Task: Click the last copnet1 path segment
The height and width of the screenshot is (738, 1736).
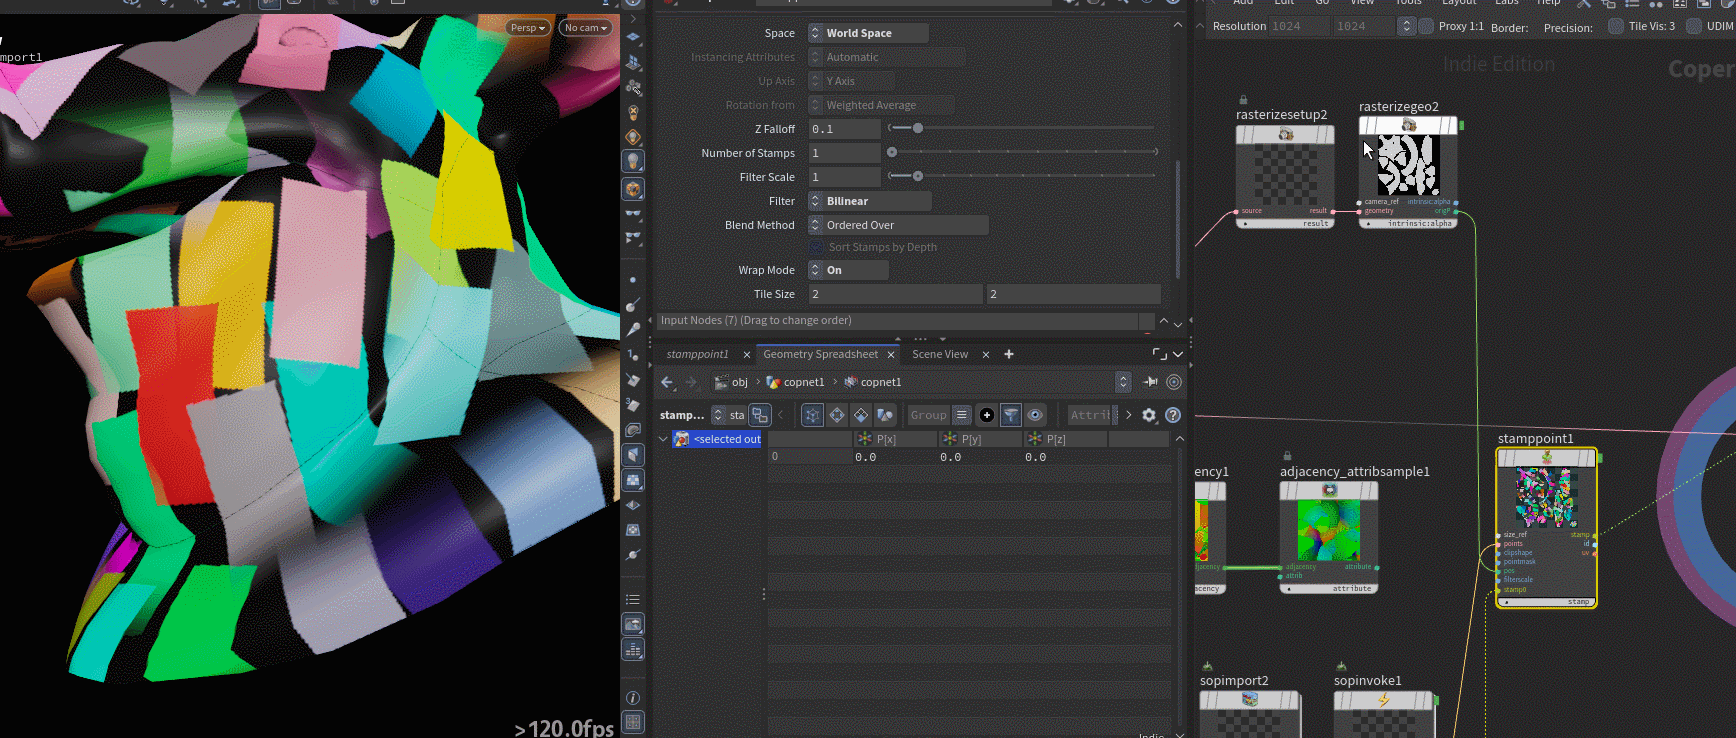Action: tap(873, 382)
